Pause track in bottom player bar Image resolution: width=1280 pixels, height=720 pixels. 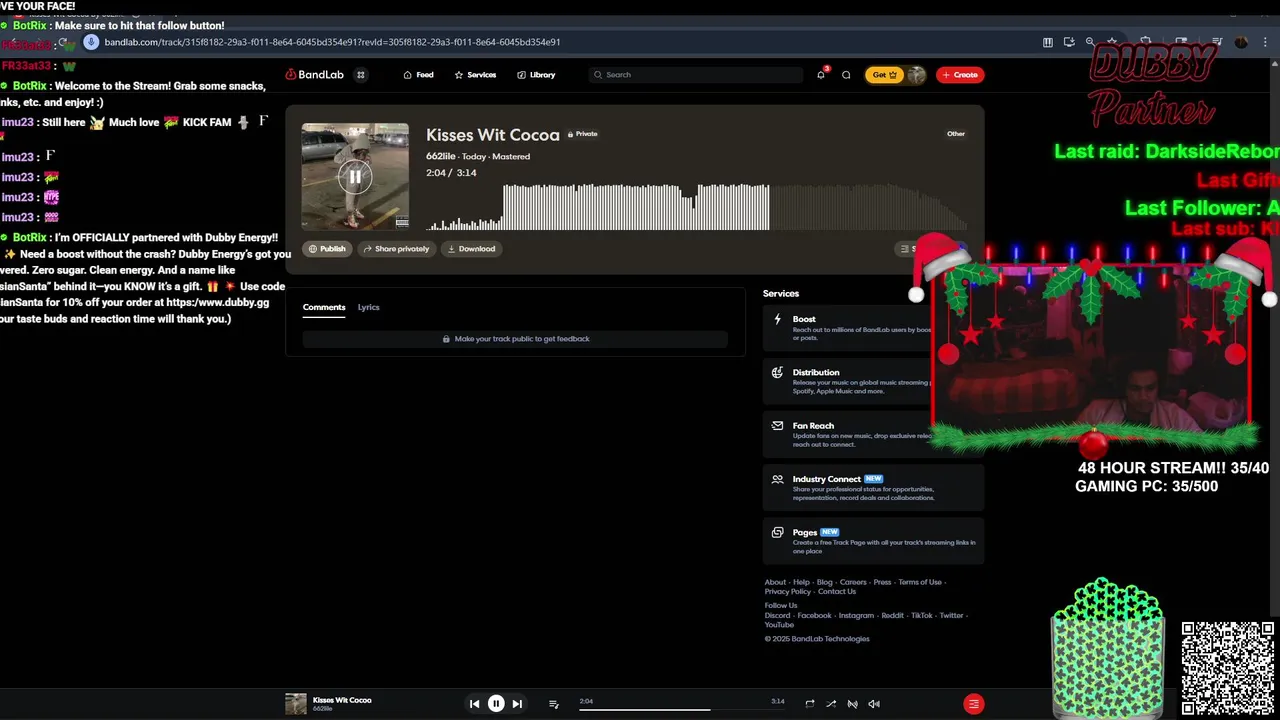tap(496, 704)
